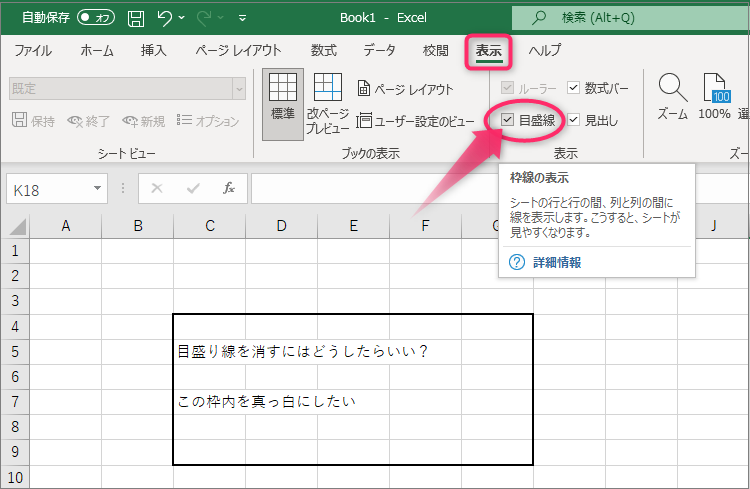Screen dimensions: 750x489
Task: Select column J header
Action: [x=713, y=226]
